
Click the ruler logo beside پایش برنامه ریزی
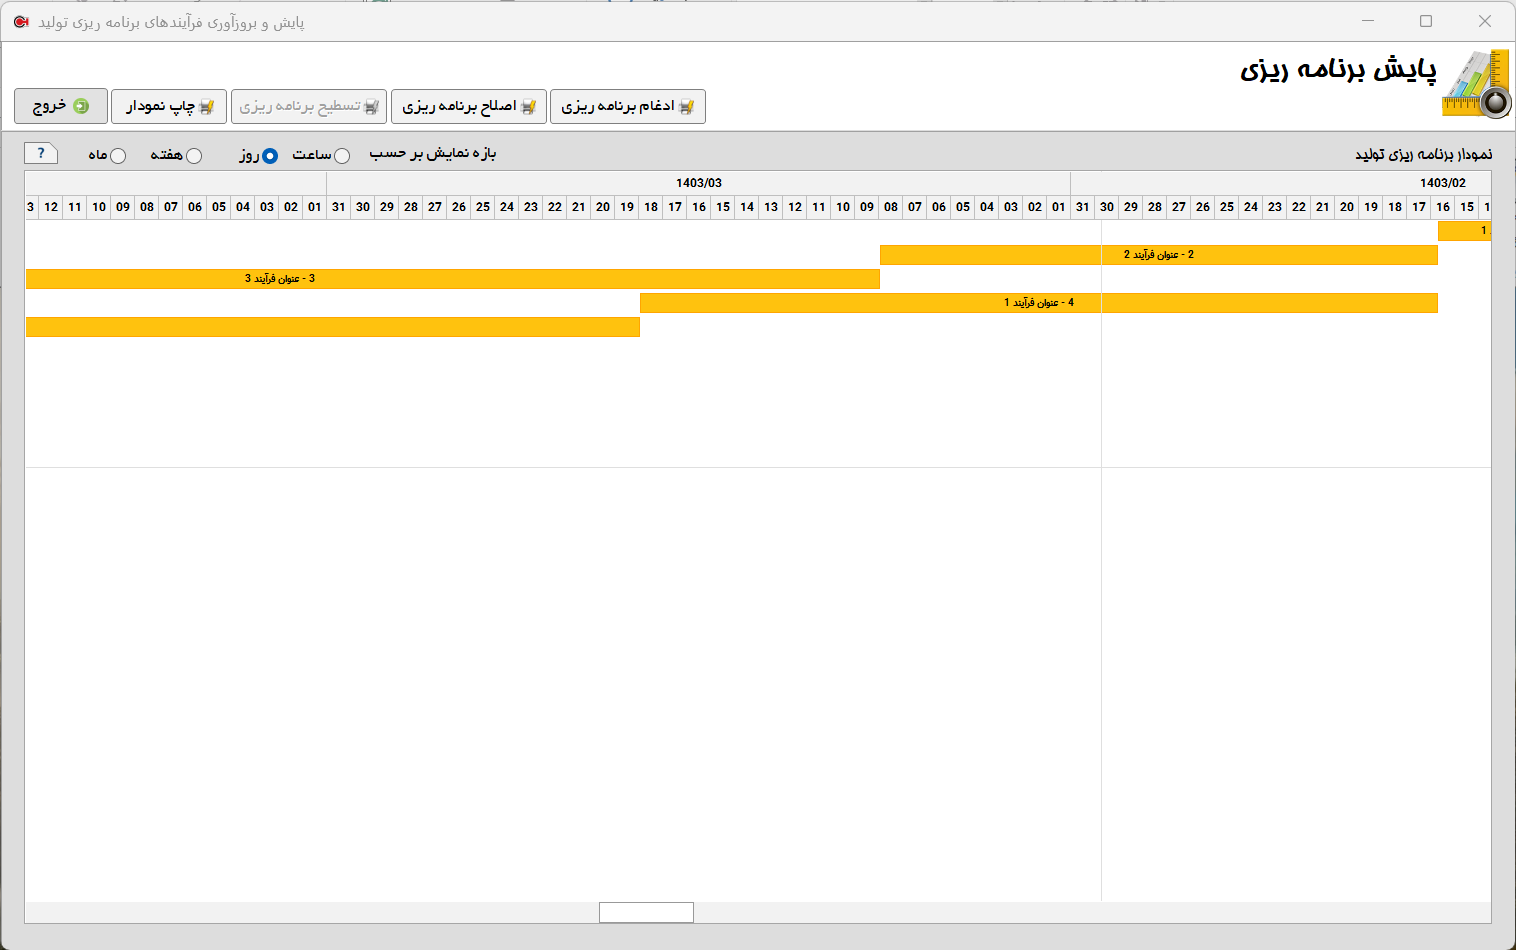pos(1475,85)
